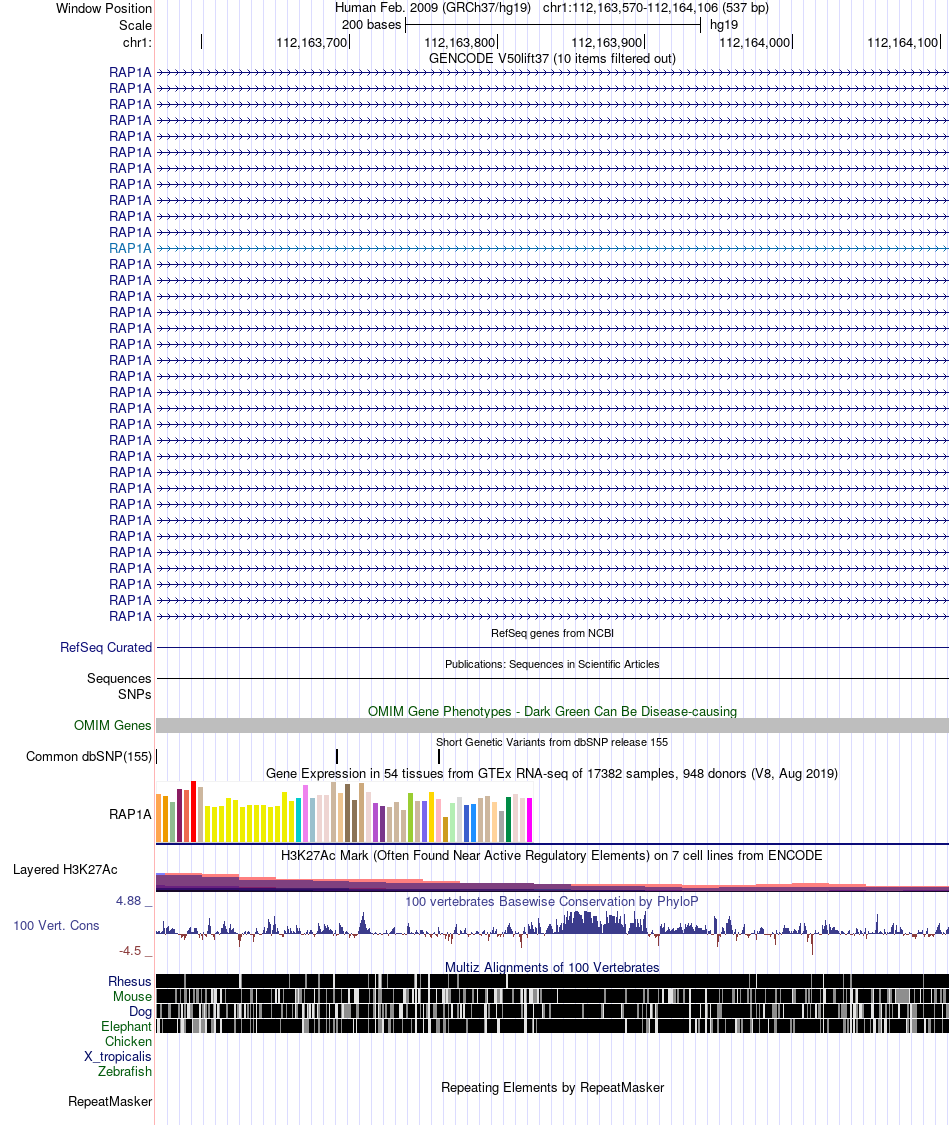950x1125 pixels.
Task: Select the Chicken alignment label
Action: (x=128, y=1042)
